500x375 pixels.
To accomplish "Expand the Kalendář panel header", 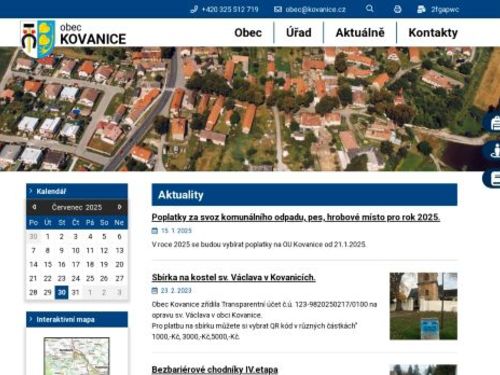I will coord(77,191).
